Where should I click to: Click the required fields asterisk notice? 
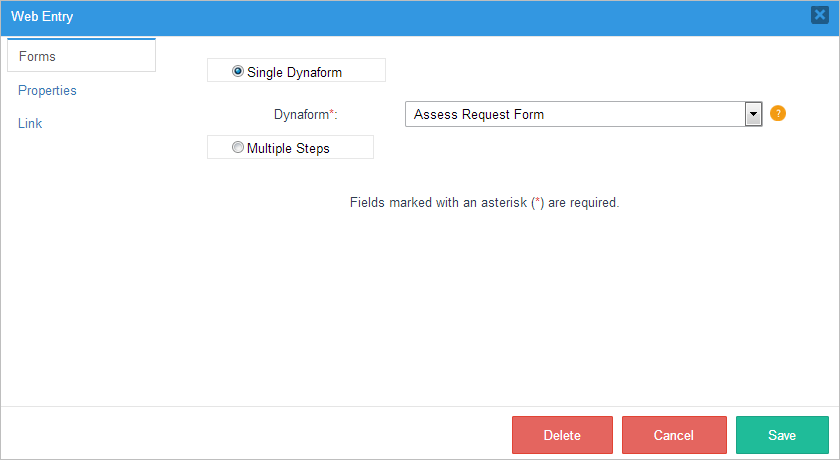click(485, 202)
